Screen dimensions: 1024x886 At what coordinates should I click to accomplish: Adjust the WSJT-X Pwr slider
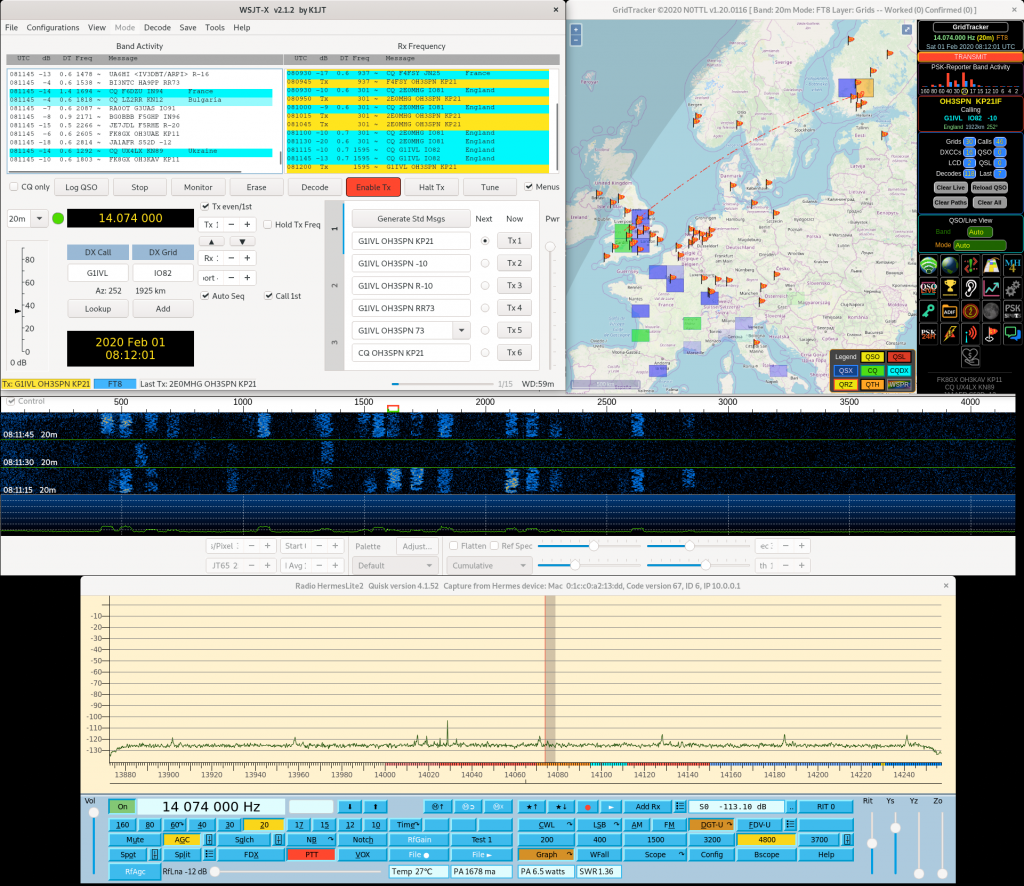pos(551,247)
